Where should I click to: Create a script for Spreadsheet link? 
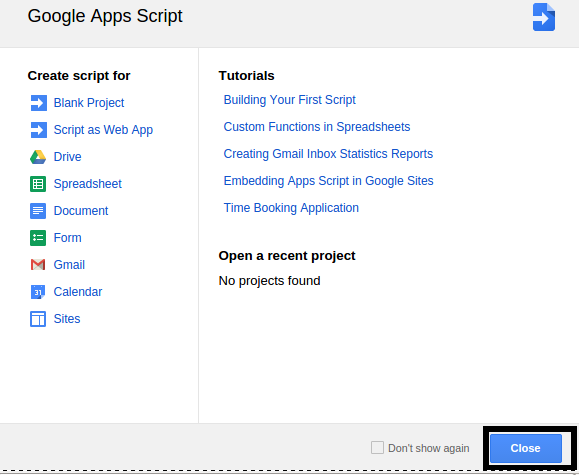tap(88, 184)
